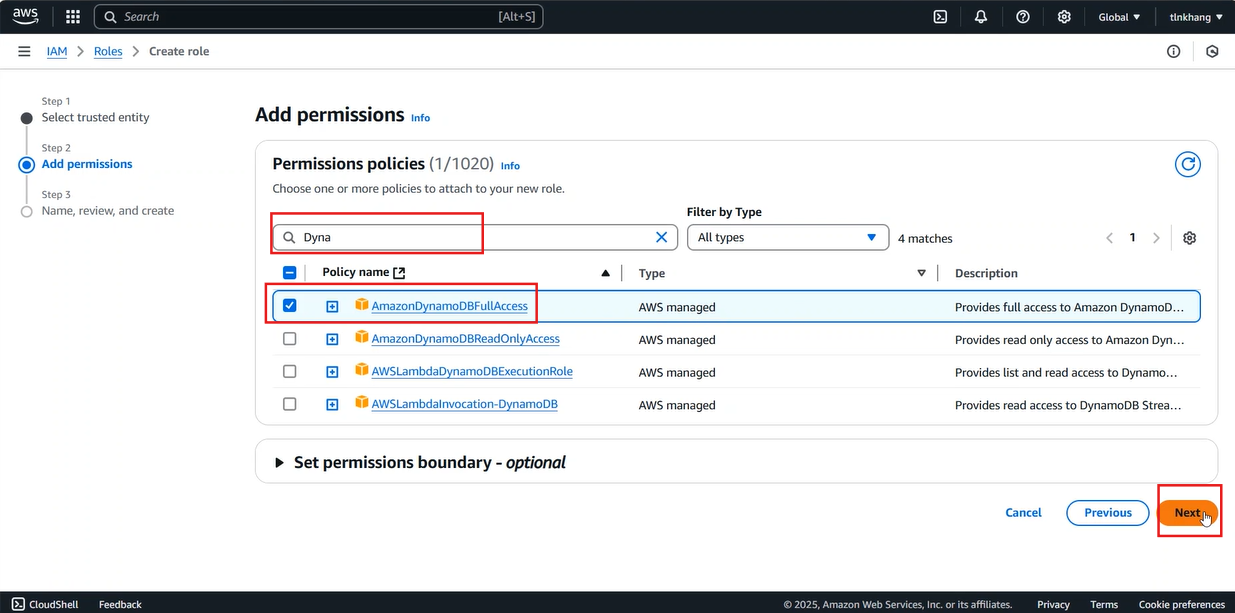The height and width of the screenshot is (613, 1235).
Task: Click the Previous button
Action: tap(1108, 512)
